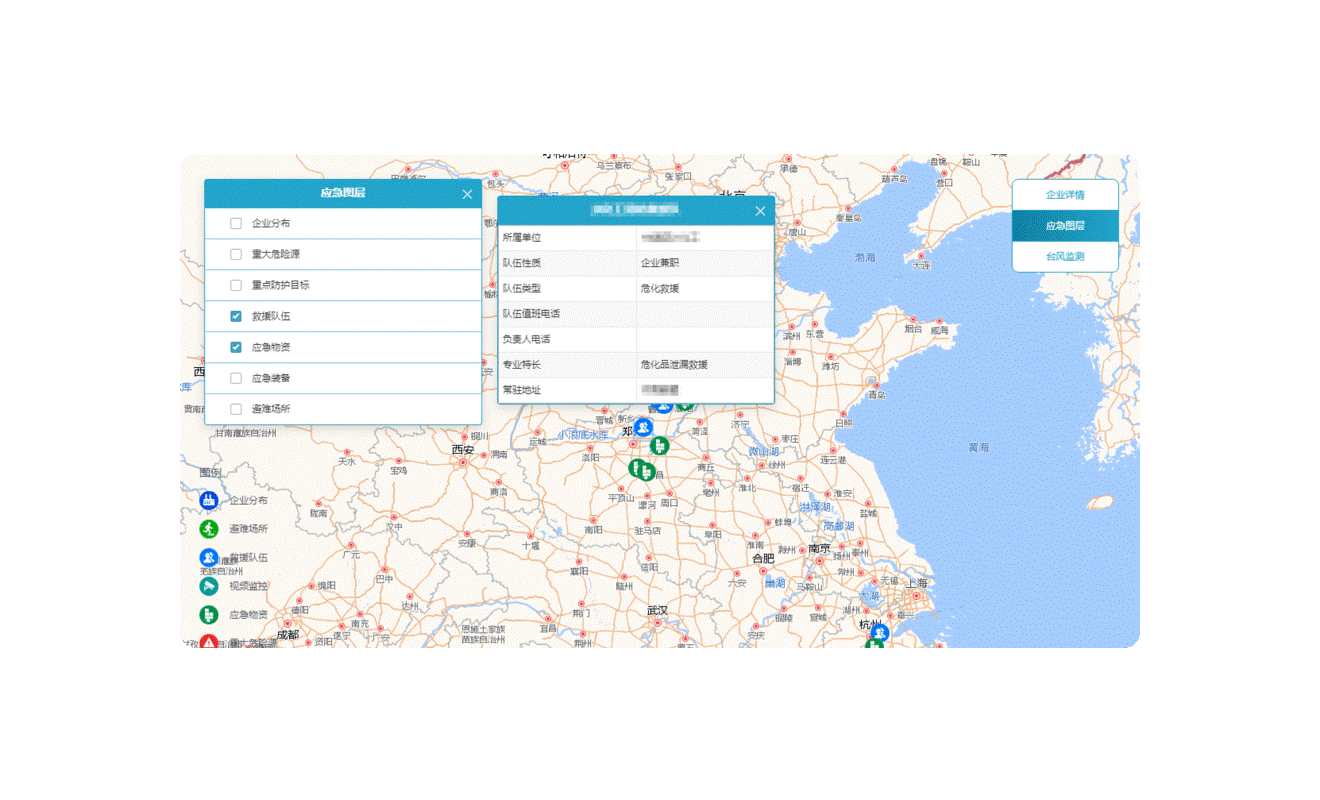The width and height of the screenshot is (1320, 800).
Task: Click the 危化品泄漏救援 value cell
Action: [x=705, y=365]
